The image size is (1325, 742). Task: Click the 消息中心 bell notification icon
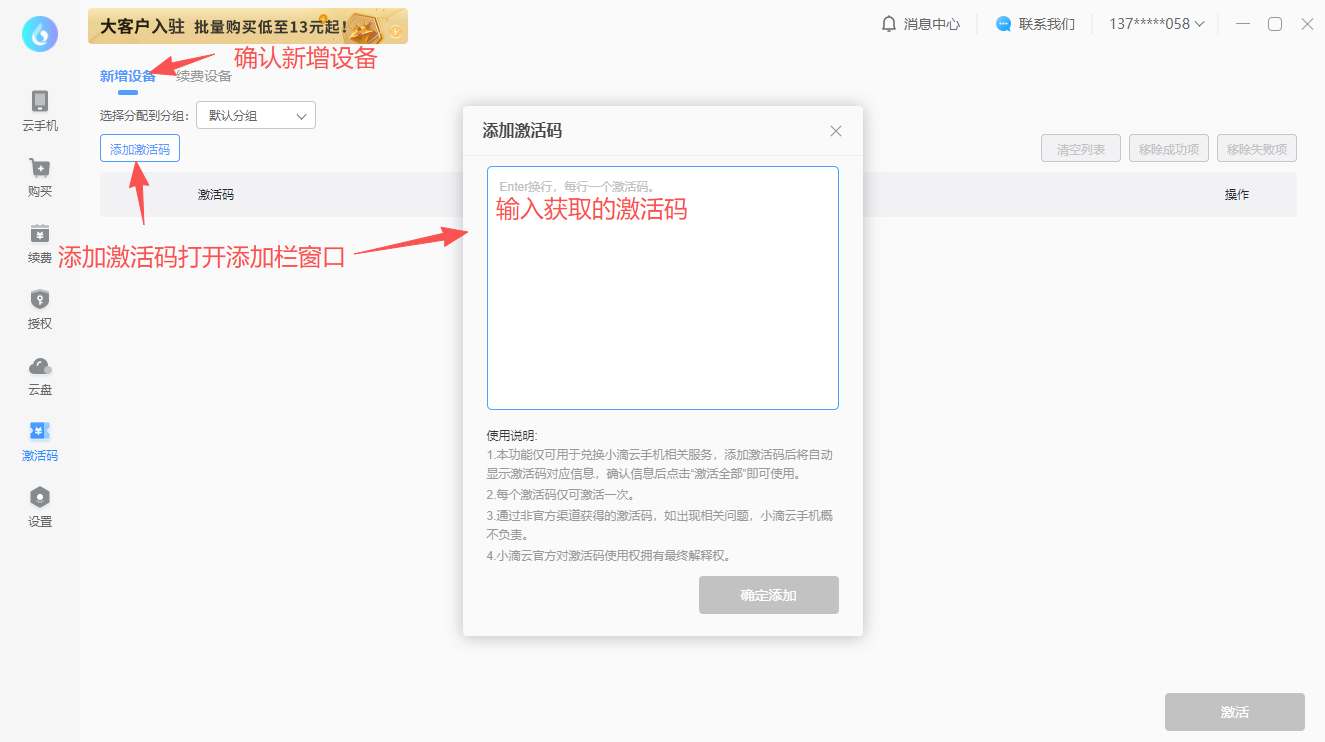coord(889,24)
